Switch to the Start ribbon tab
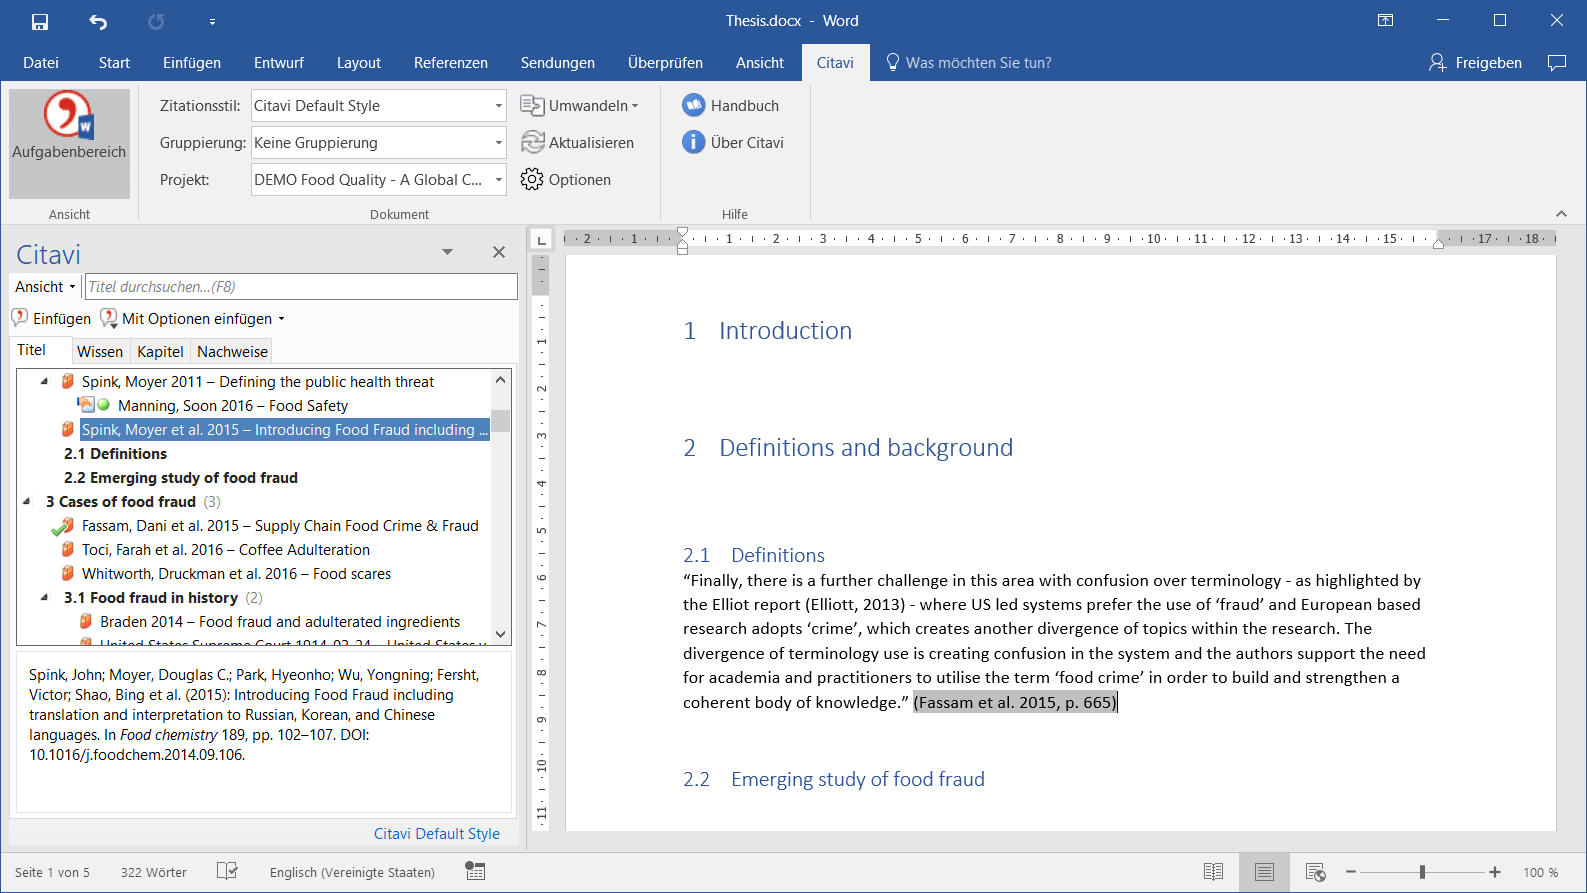 [x=114, y=63]
